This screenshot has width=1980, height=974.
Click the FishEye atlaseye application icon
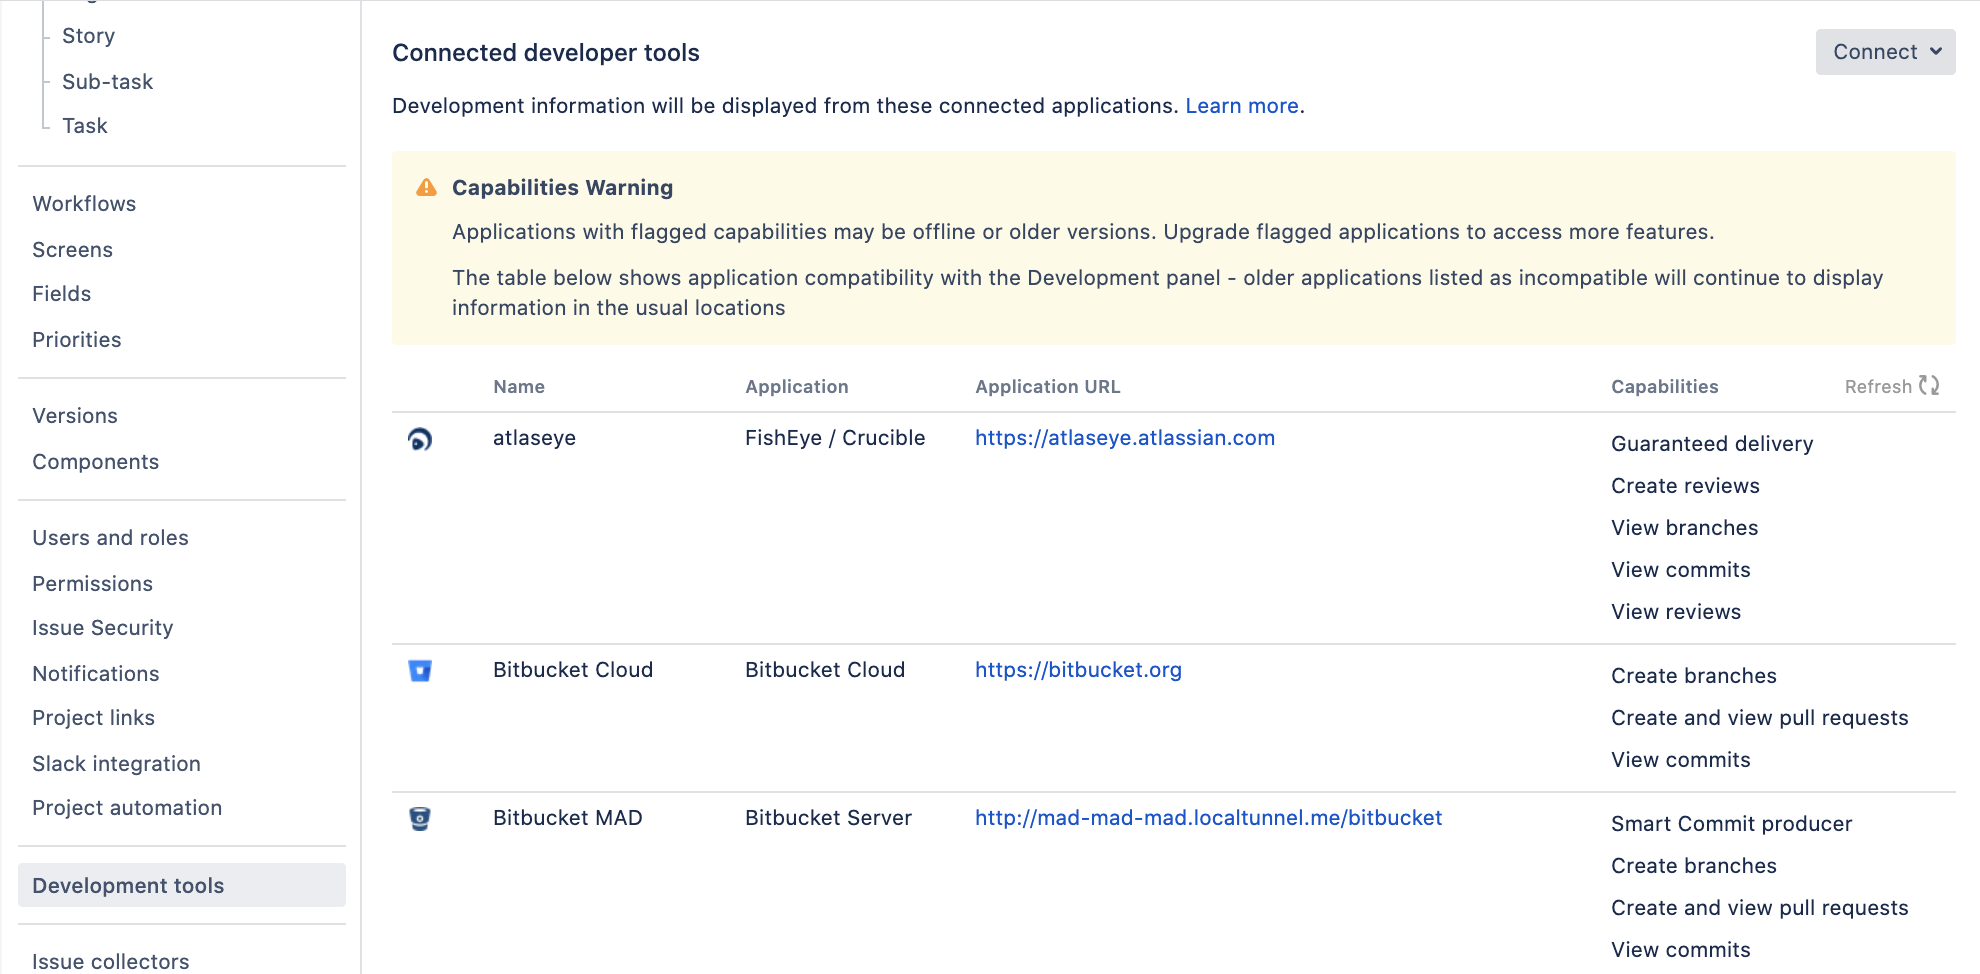point(420,439)
